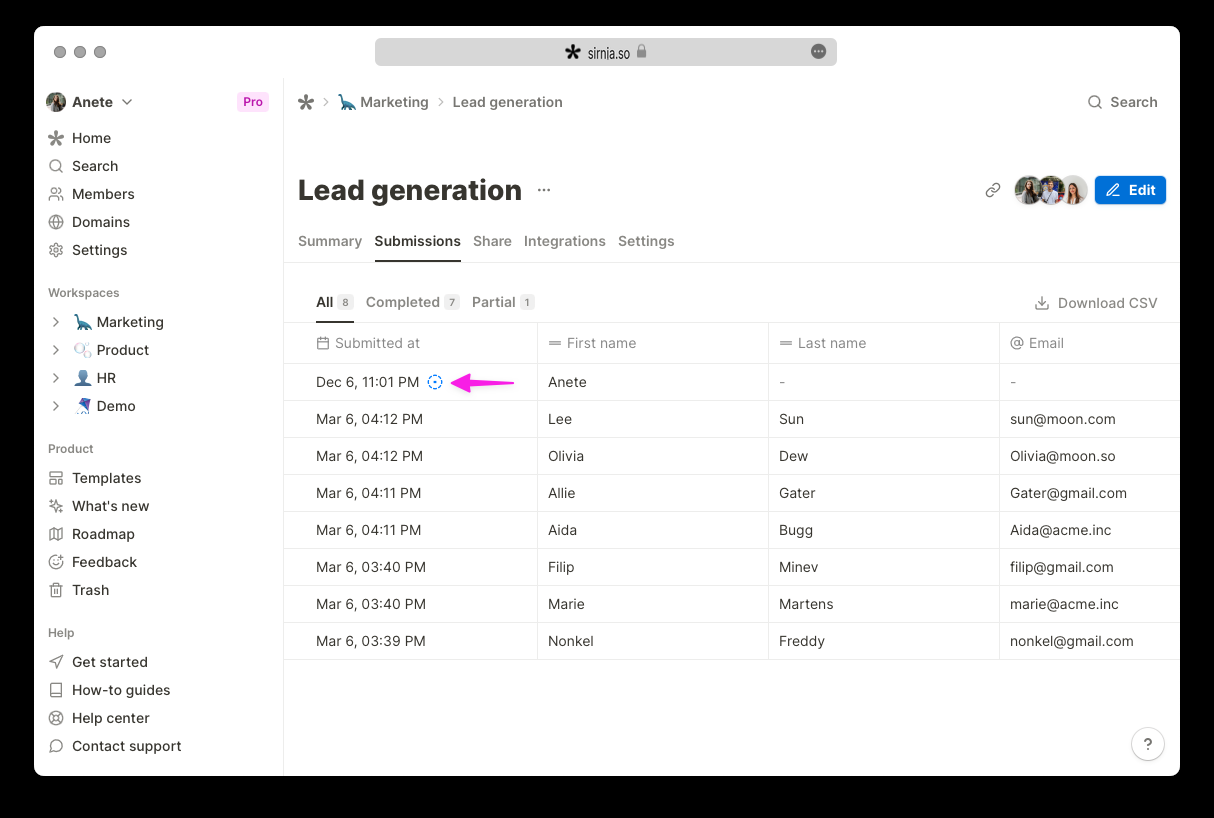Screen dimensions: 1214x818
Task: Click the Settings gear icon in sidebar
Action: pos(56,250)
